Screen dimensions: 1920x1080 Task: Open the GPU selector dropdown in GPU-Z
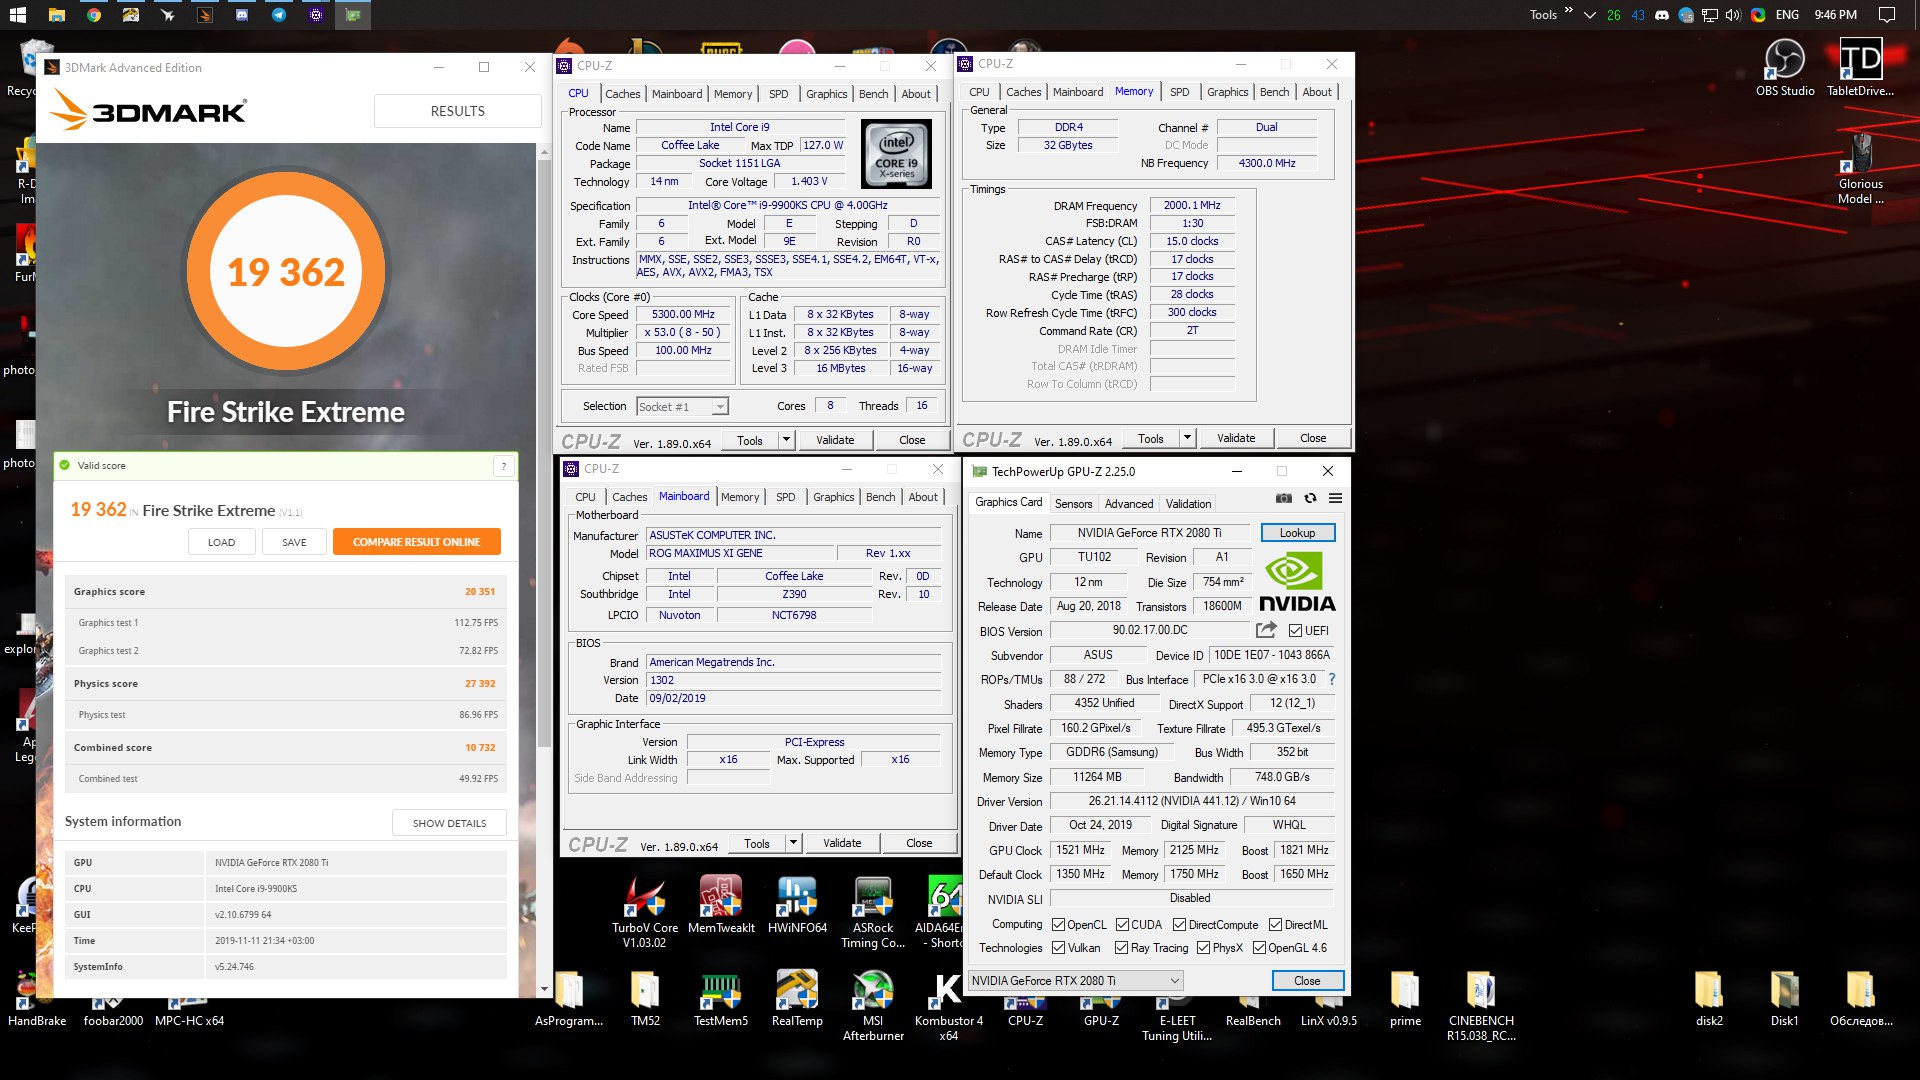(x=1076, y=981)
